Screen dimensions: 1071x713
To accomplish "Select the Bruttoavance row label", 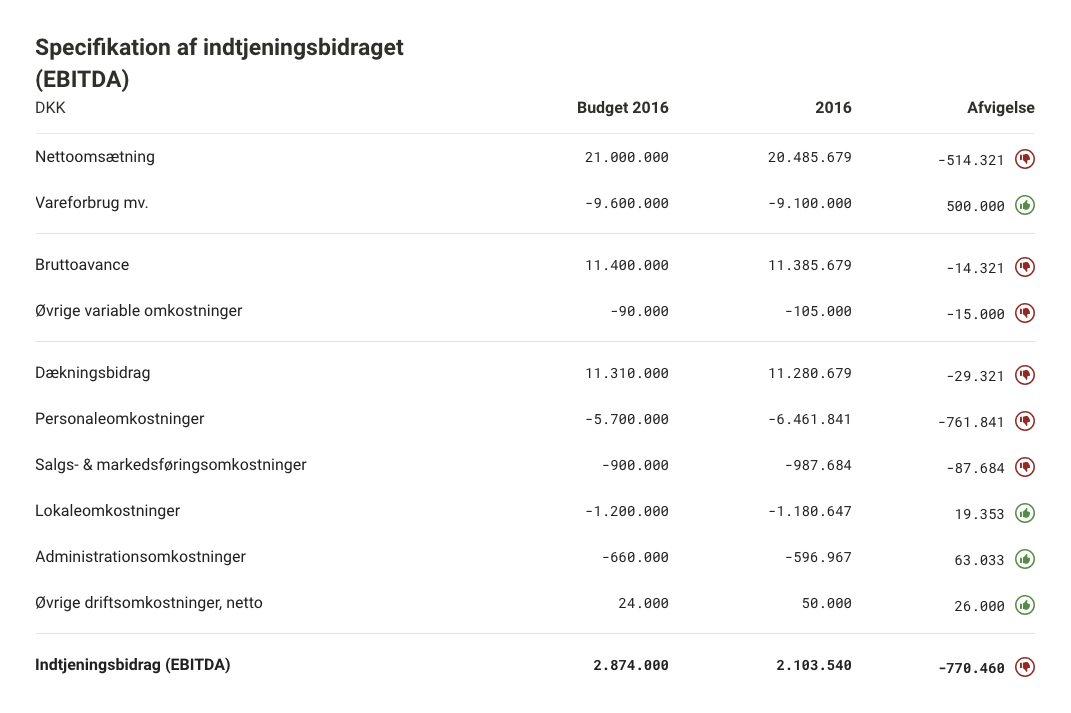I will (x=82, y=265).
